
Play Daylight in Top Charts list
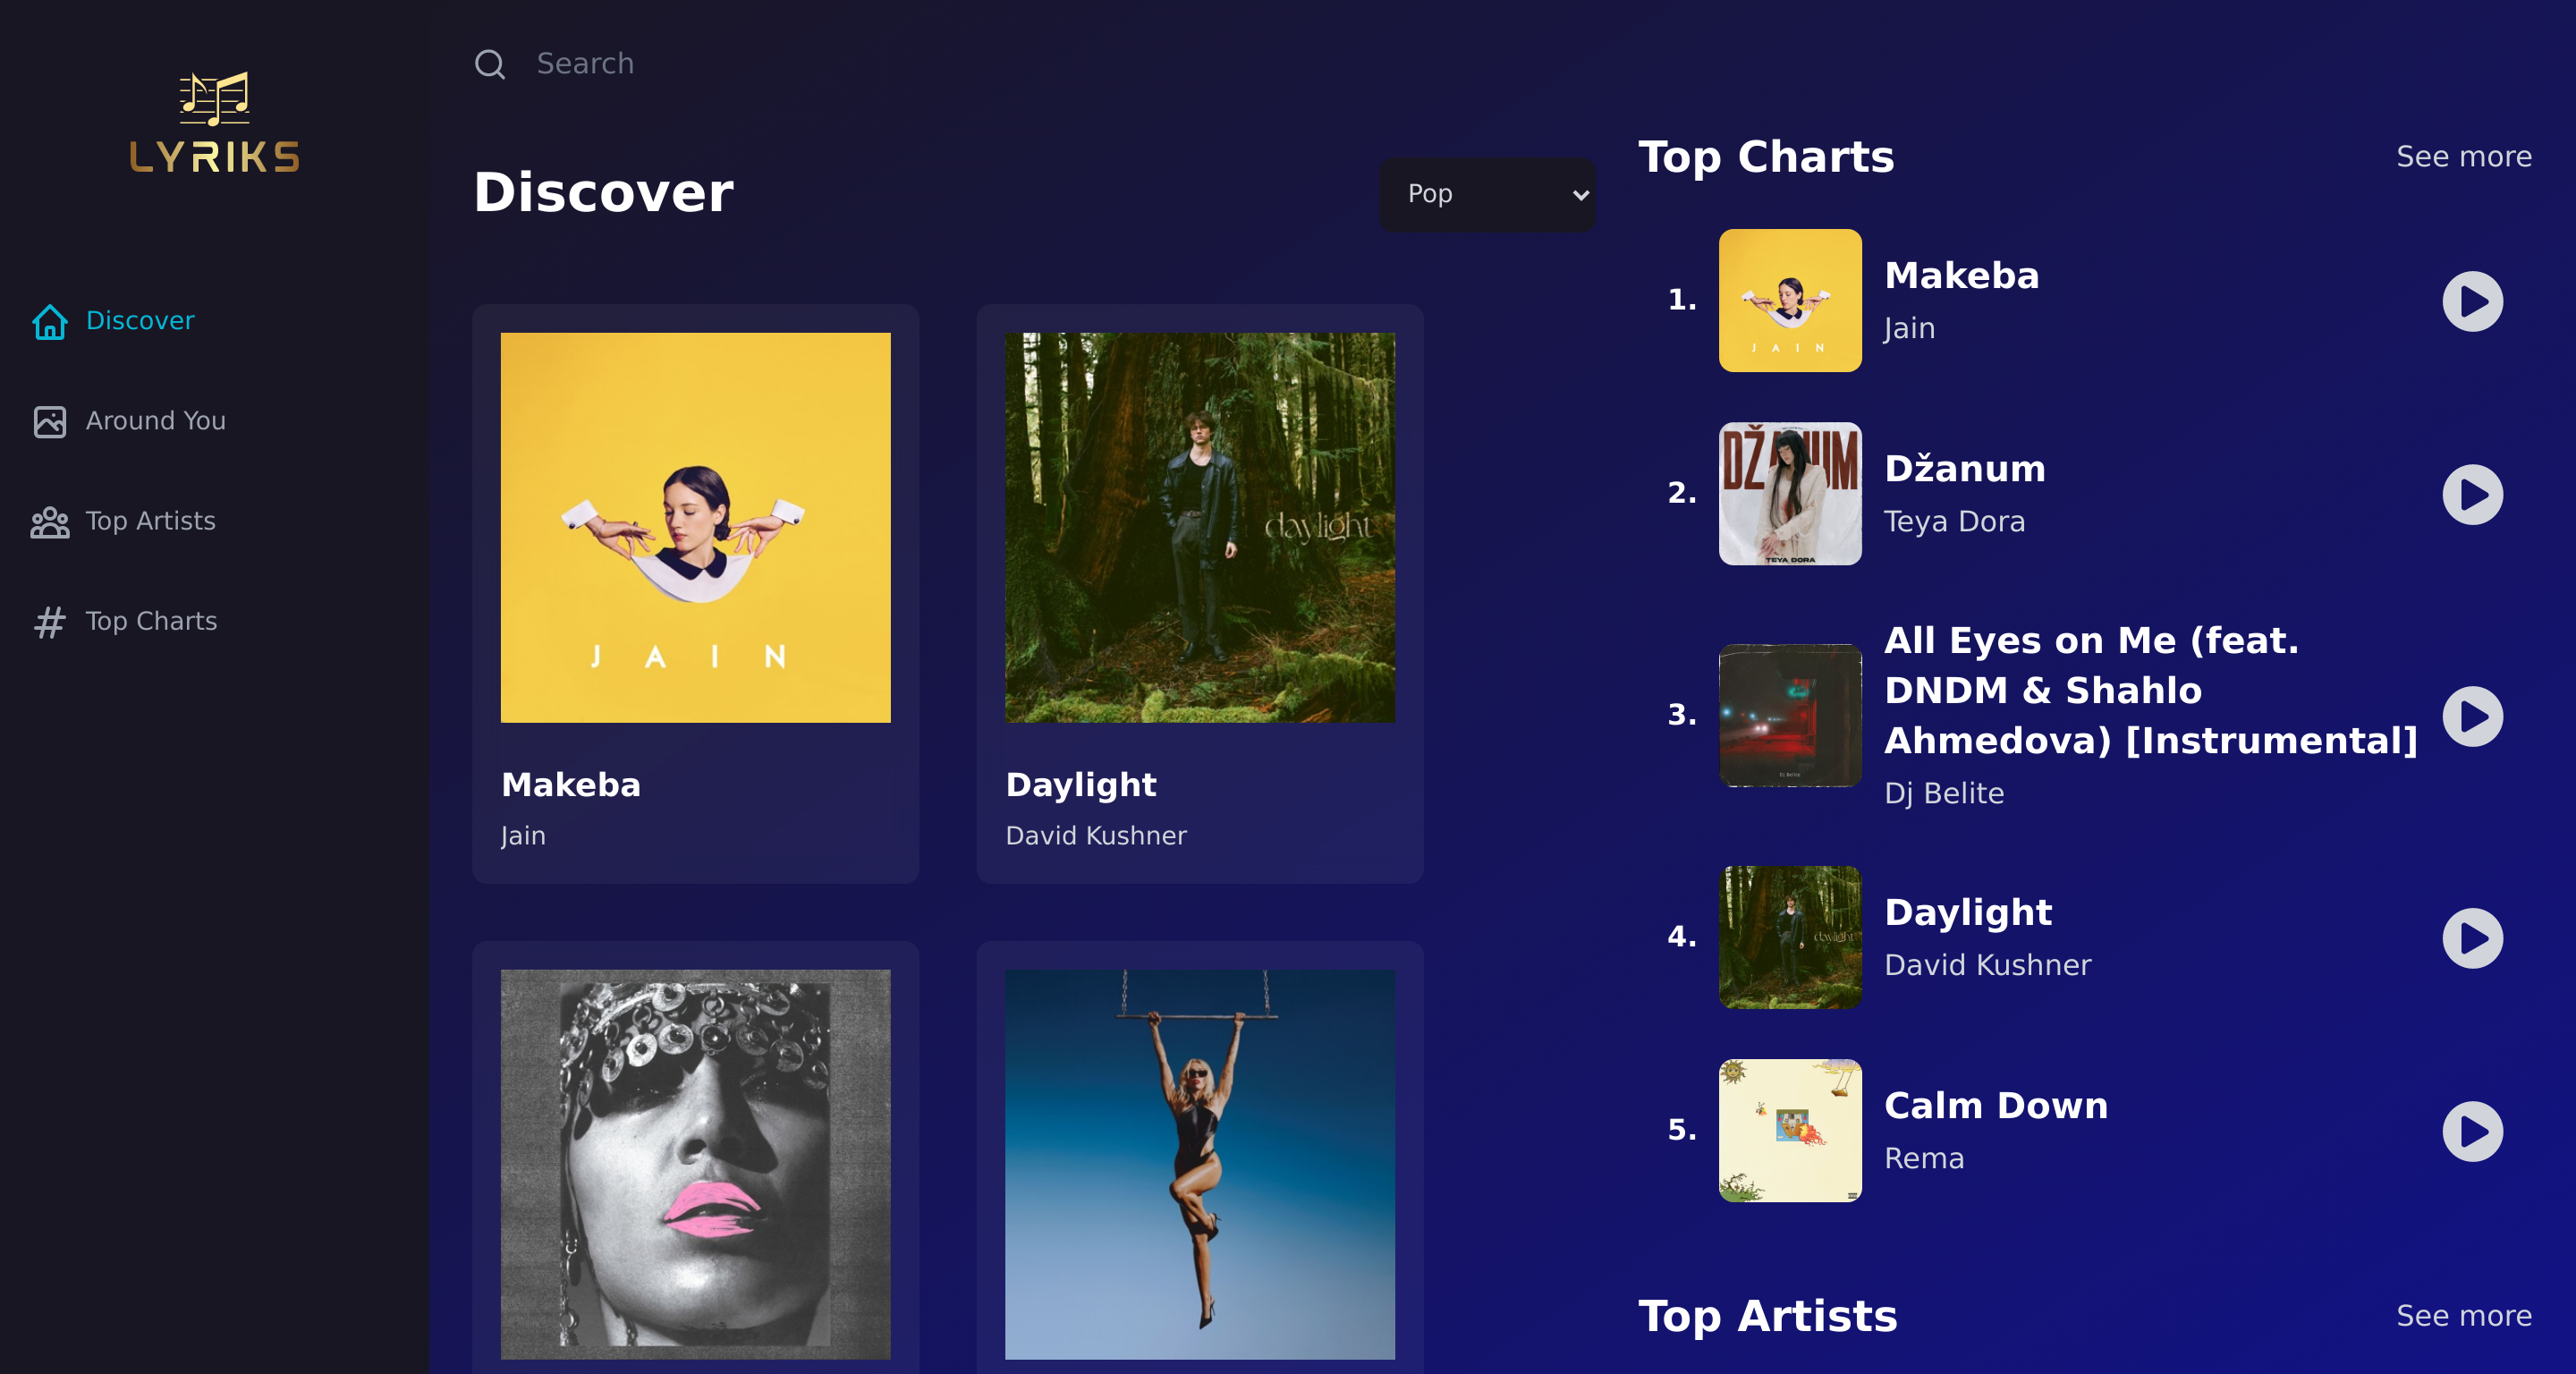click(x=2471, y=938)
